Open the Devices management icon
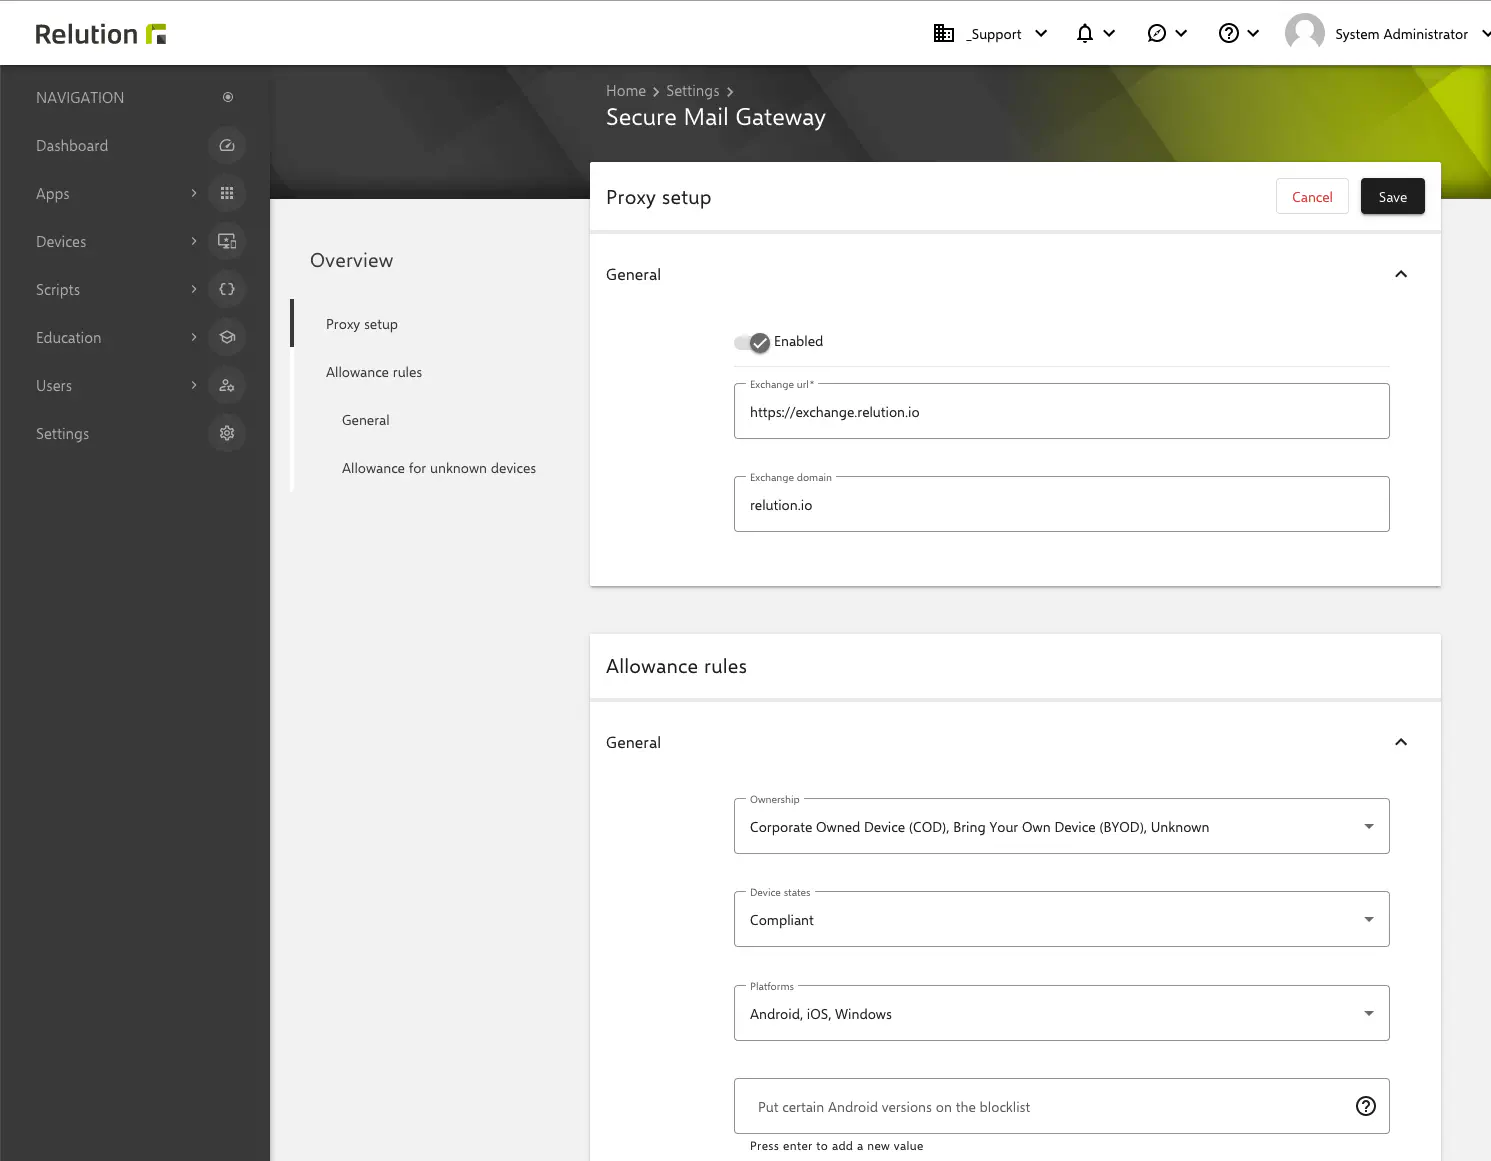1491x1161 pixels. (227, 241)
